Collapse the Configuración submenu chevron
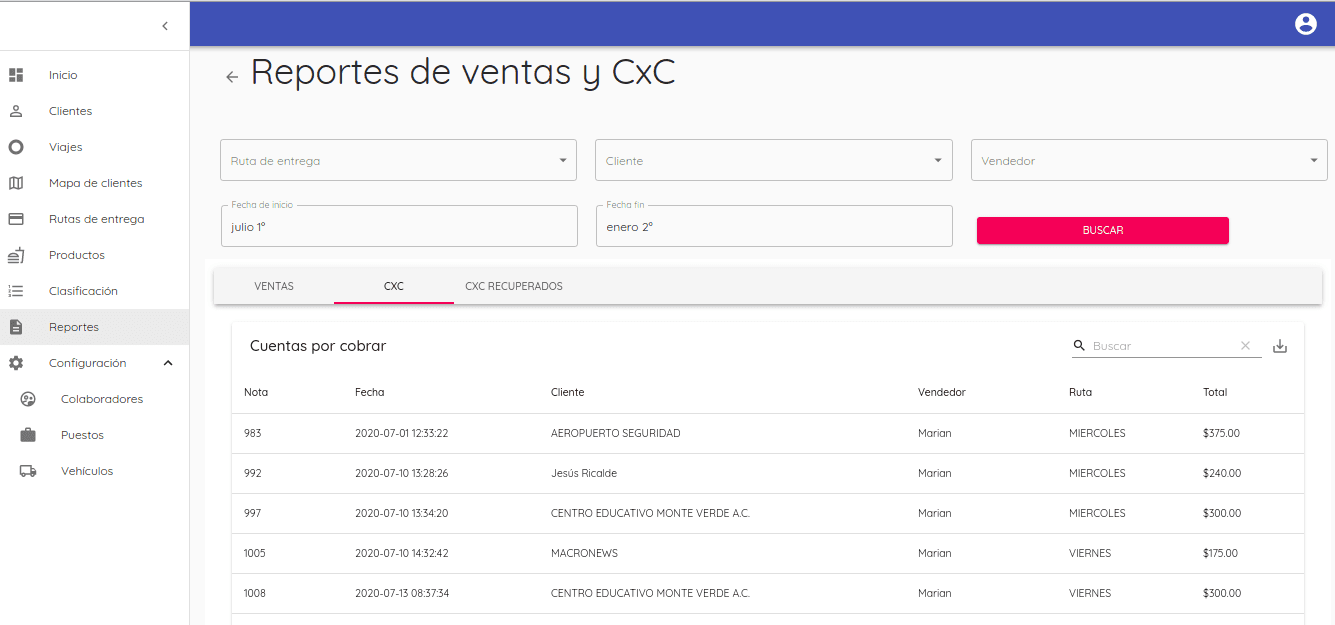The image size is (1335, 625). click(168, 363)
